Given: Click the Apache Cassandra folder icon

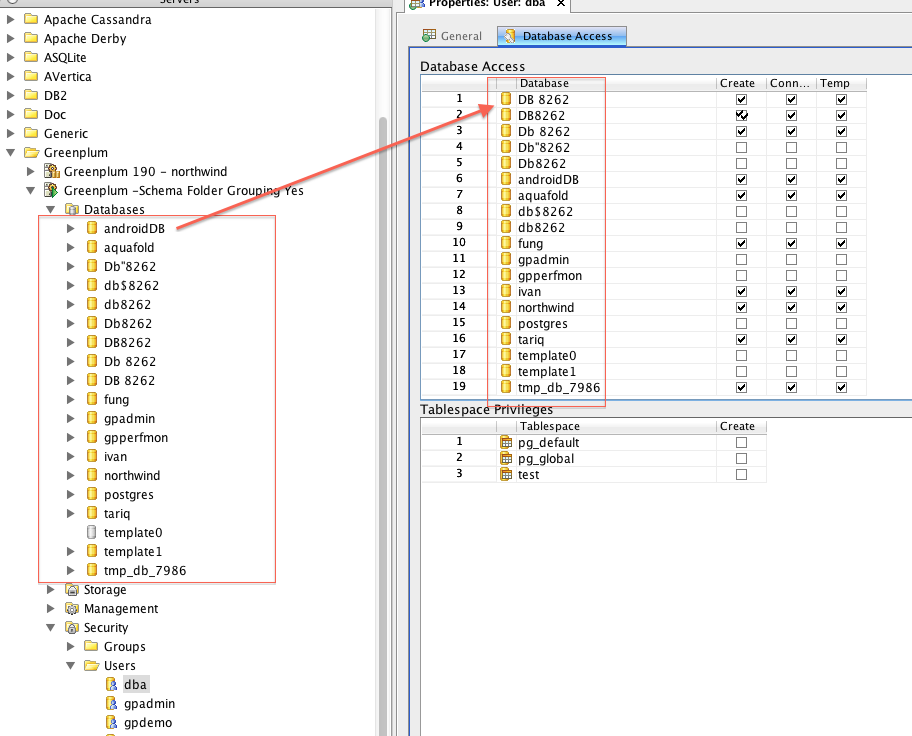Looking at the screenshot, I should tap(31, 19).
